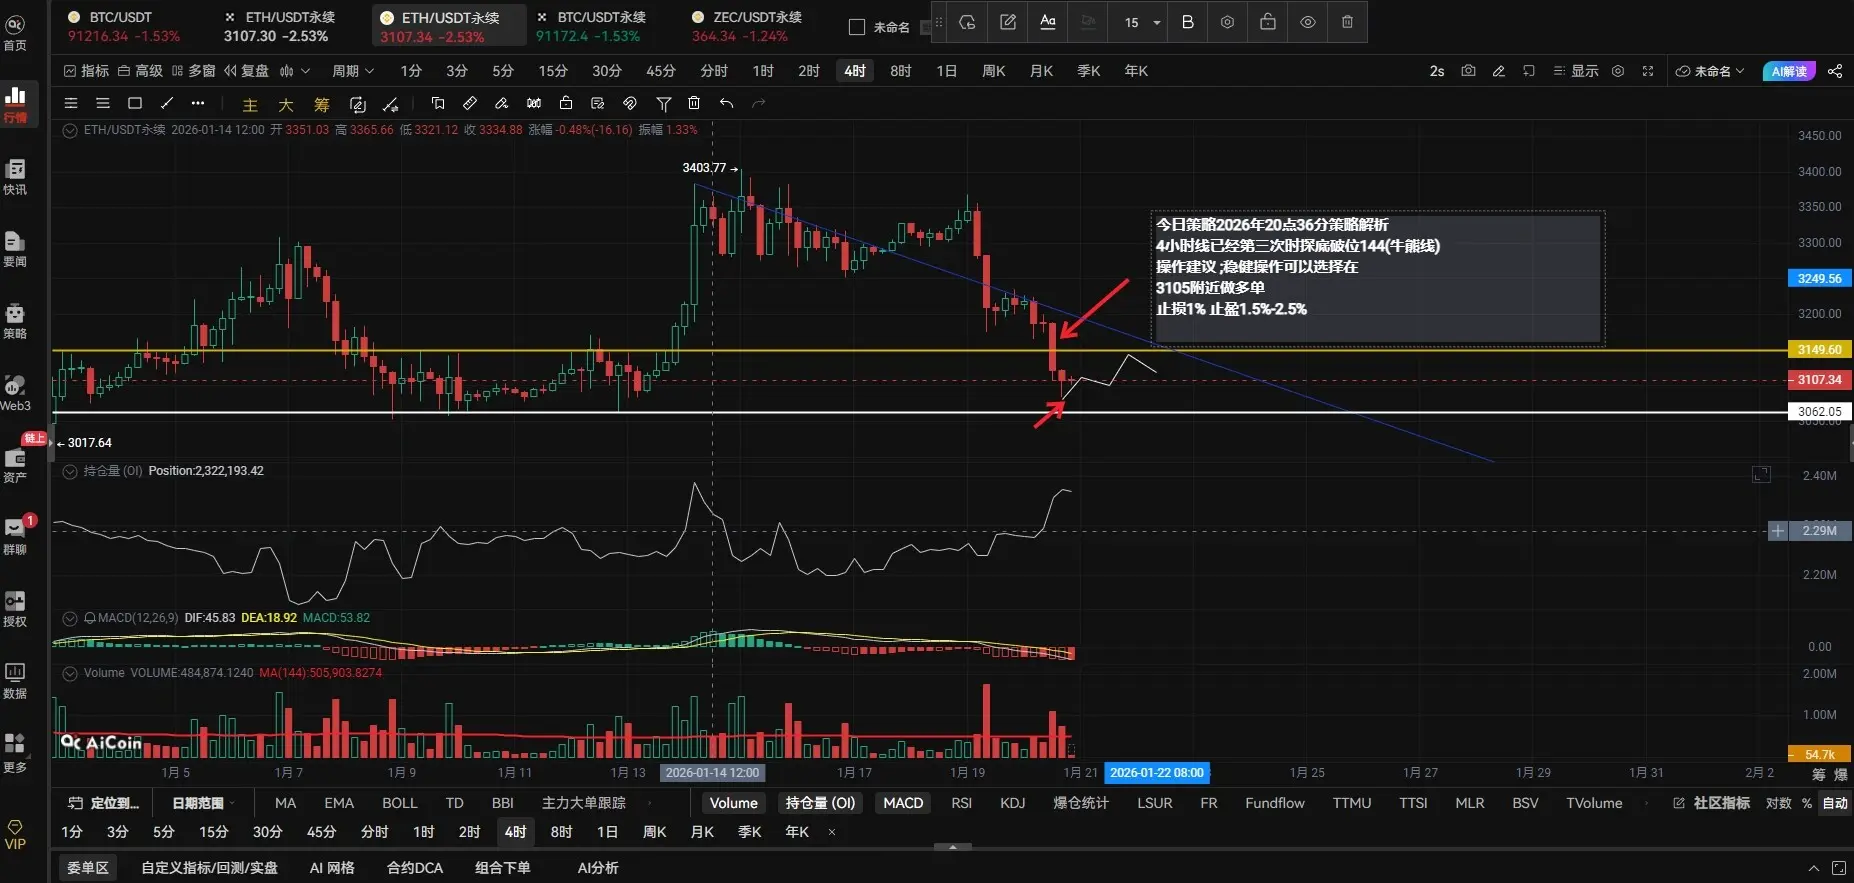Switch to ZEC/USDT永续 tab

(748, 26)
